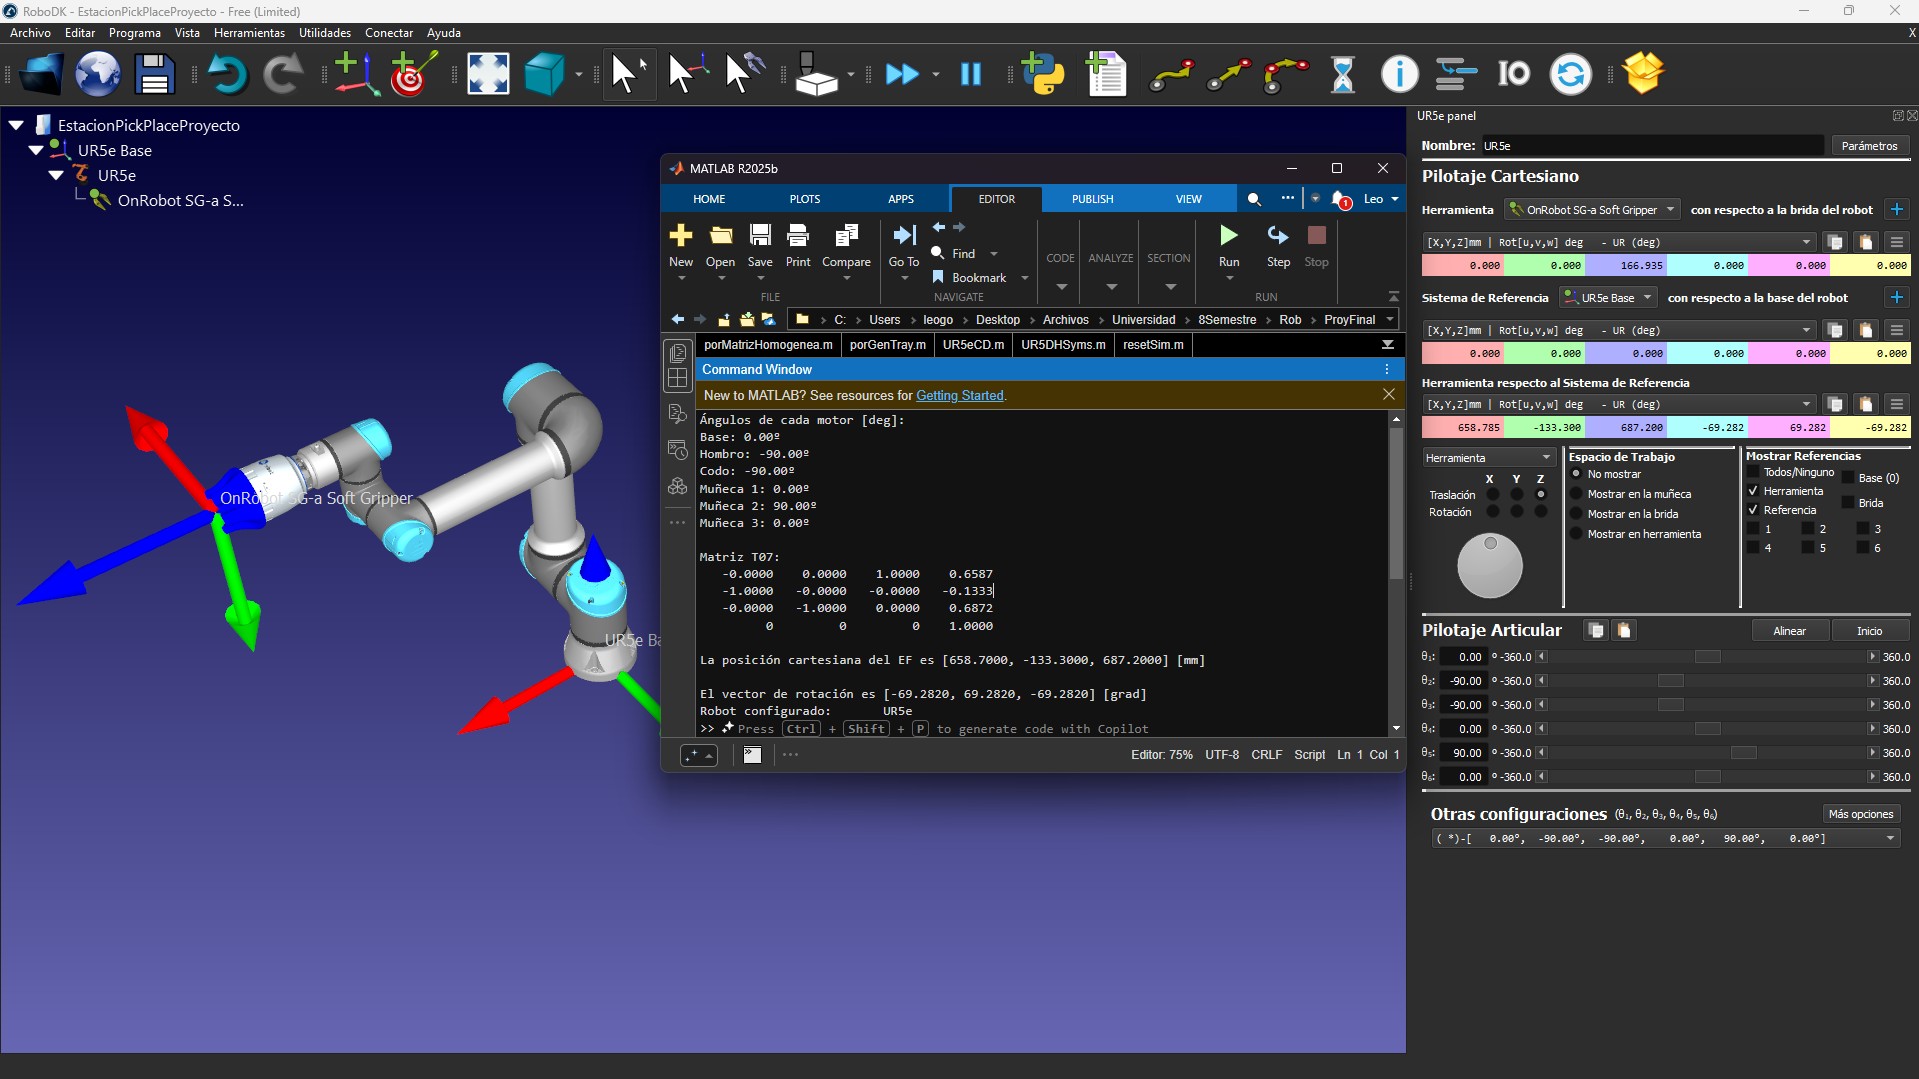Add a linear move instruction

coord(1228,74)
